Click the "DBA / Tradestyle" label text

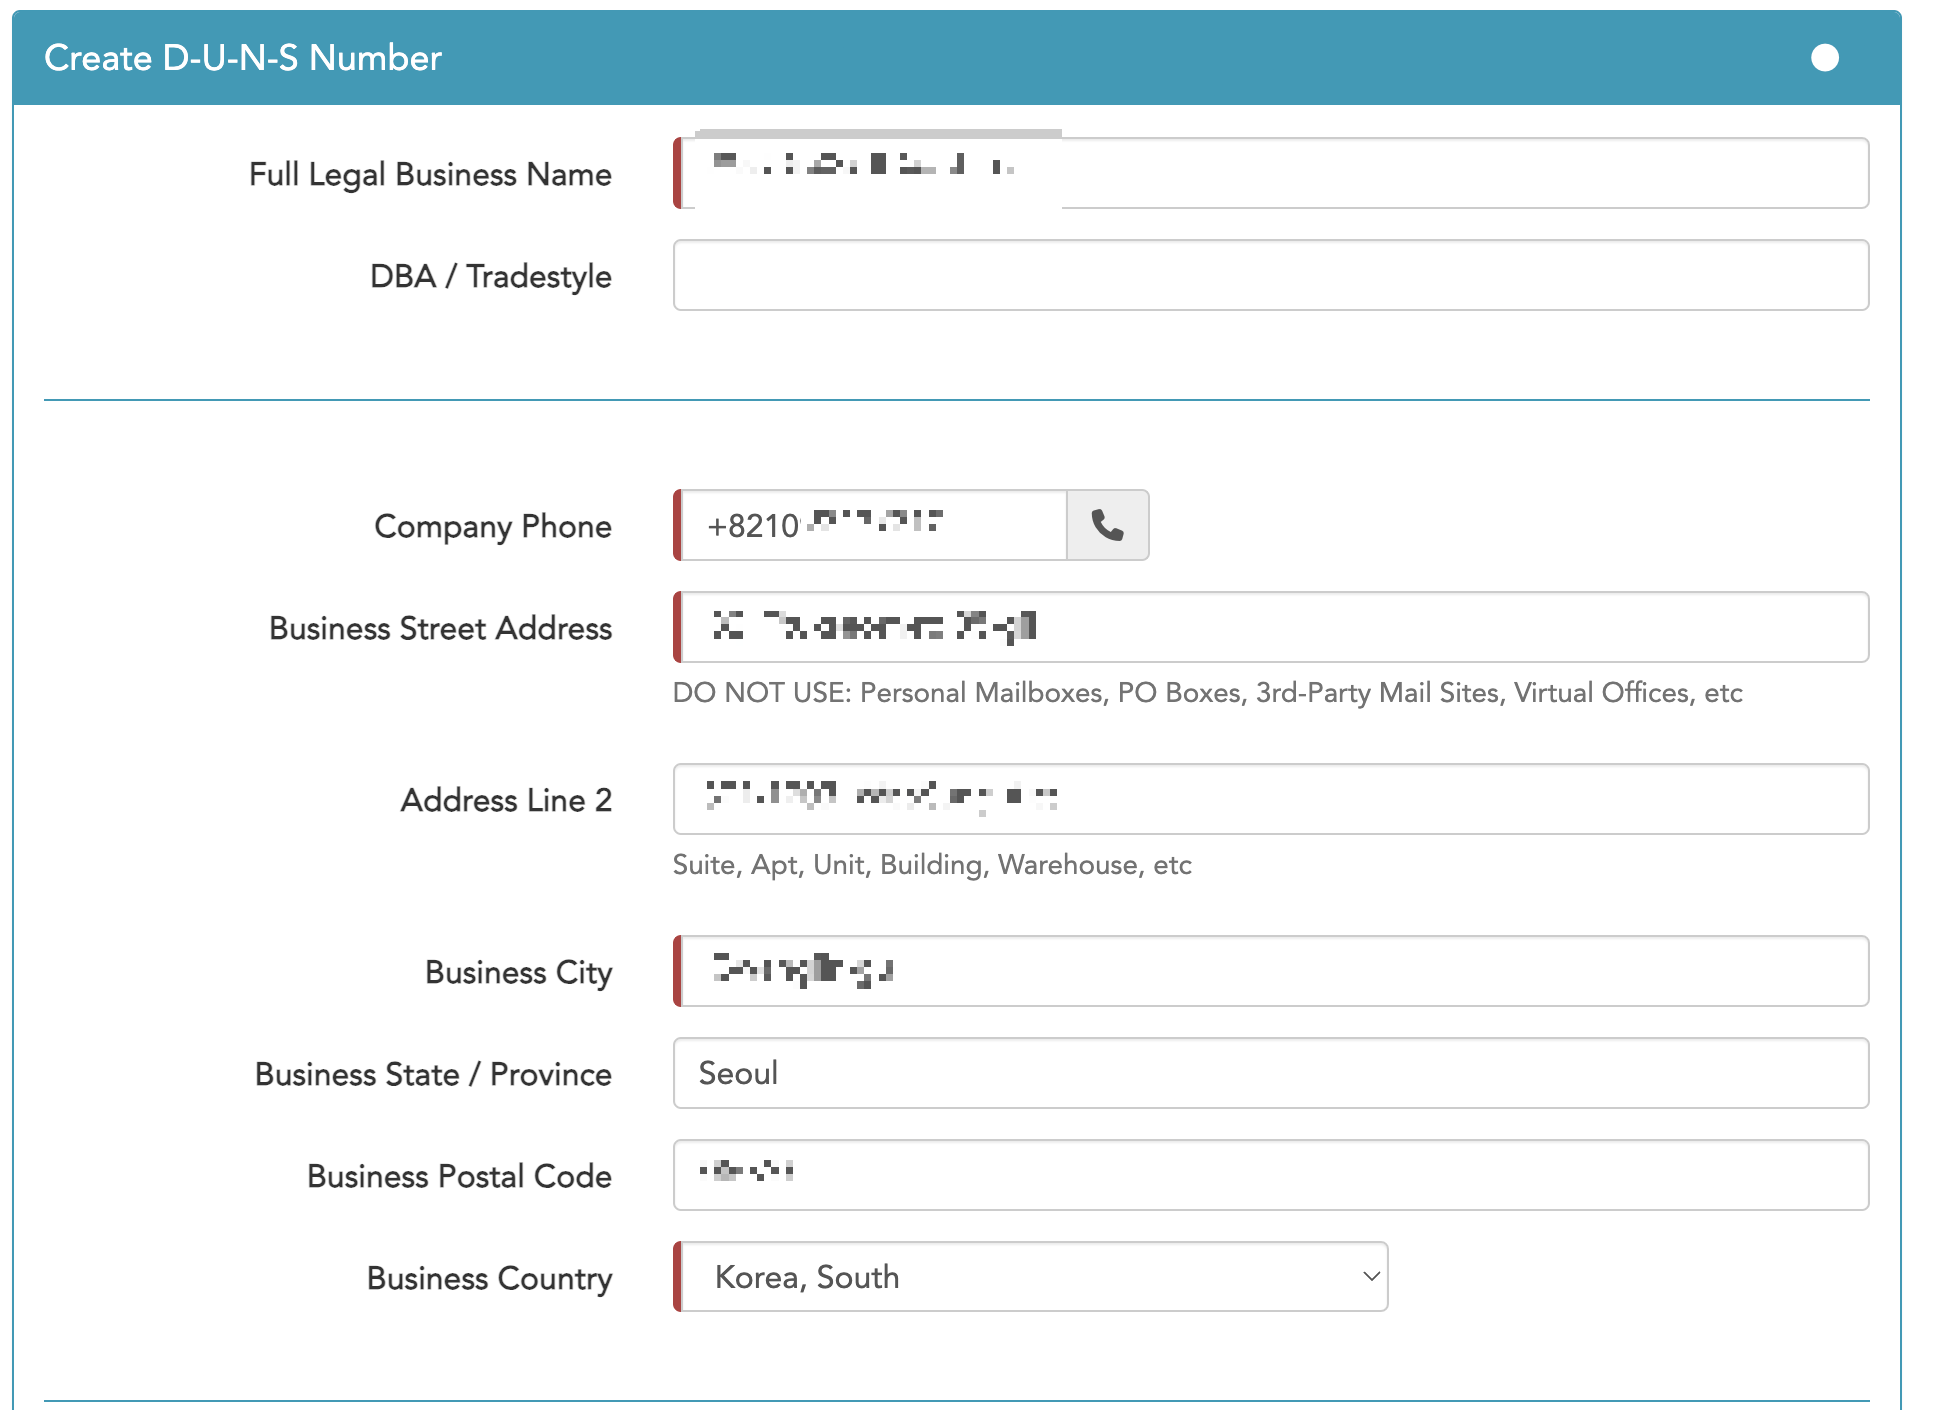[490, 277]
